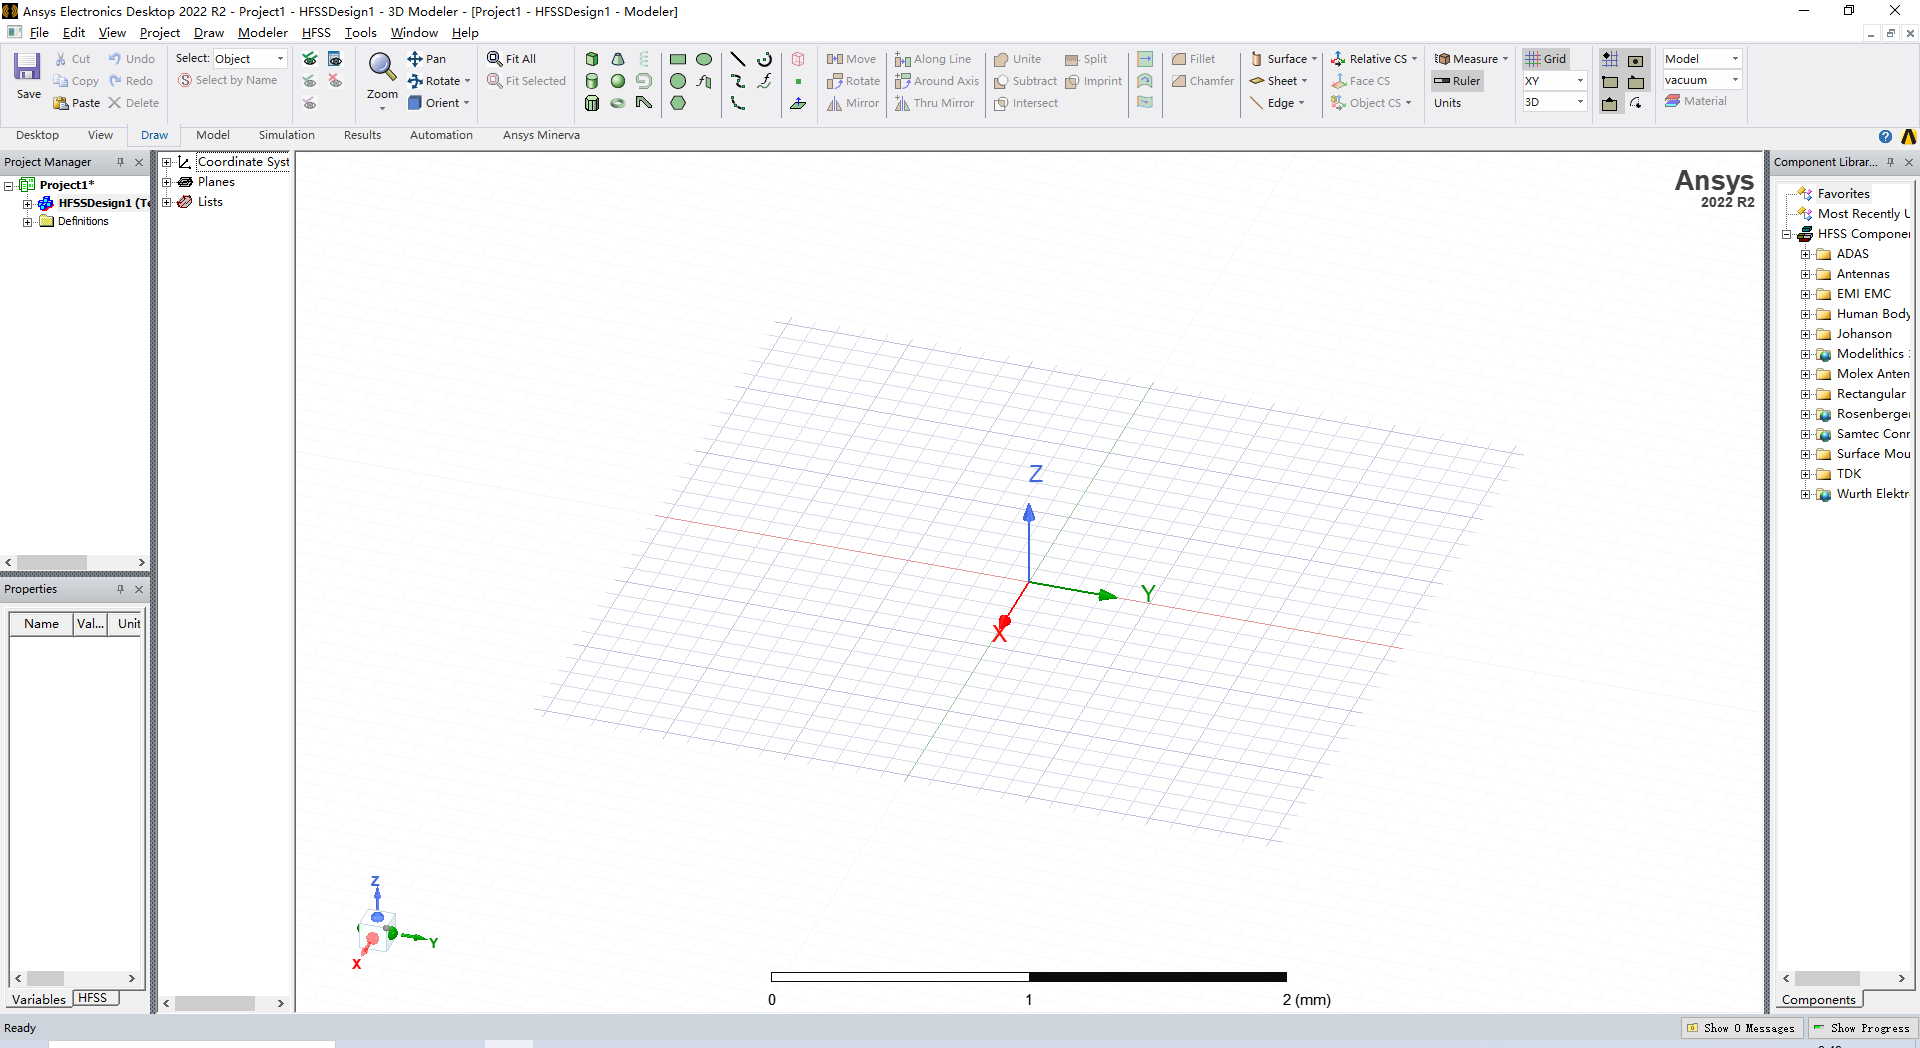Open the XY drawing plane dropdown
Viewport: 1920px width, 1048px height.
1555,81
